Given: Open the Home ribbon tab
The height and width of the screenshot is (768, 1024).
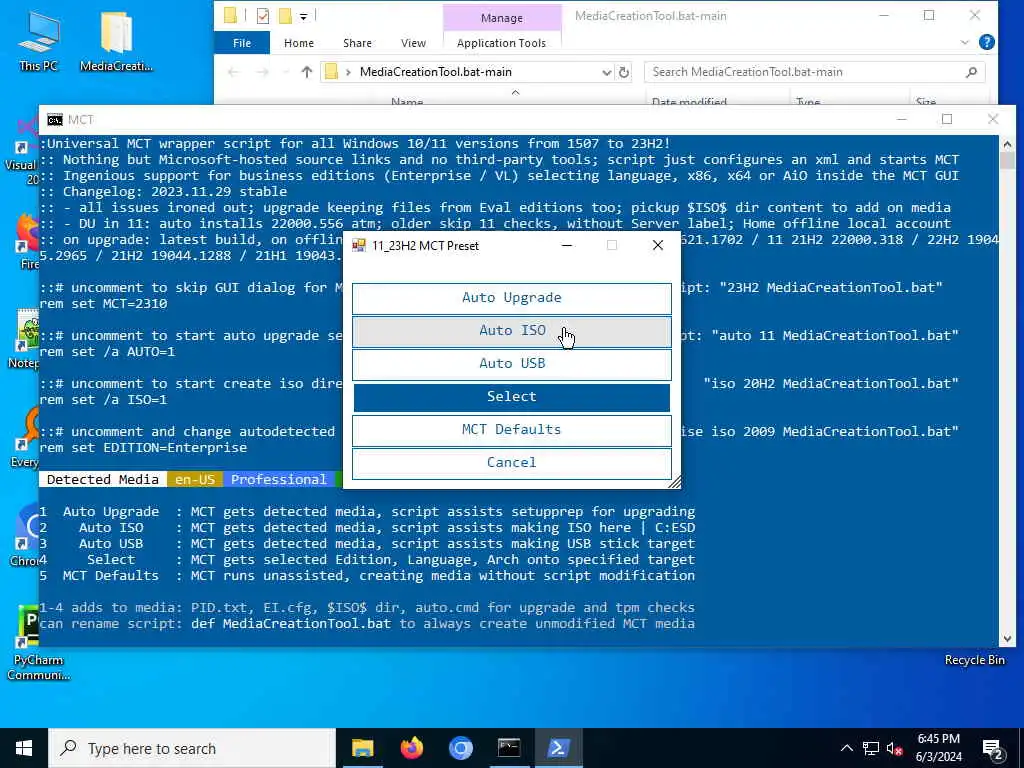Looking at the screenshot, I should [x=298, y=43].
